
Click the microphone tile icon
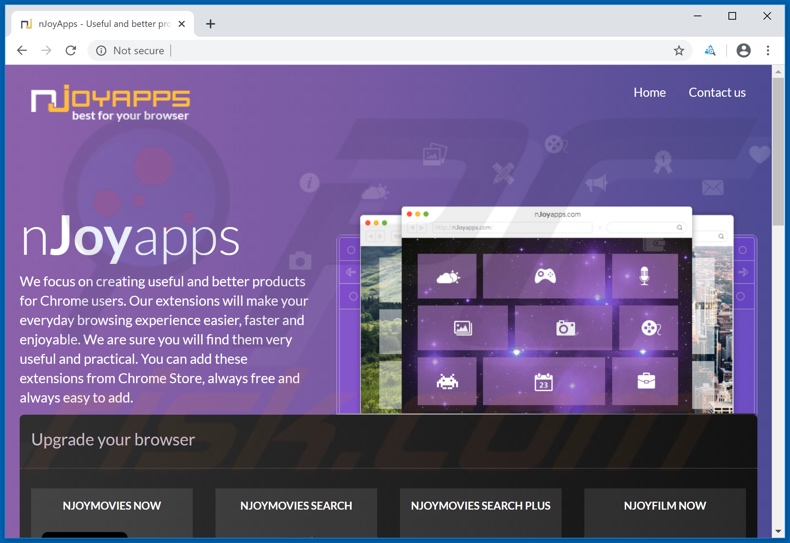(x=644, y=276)
